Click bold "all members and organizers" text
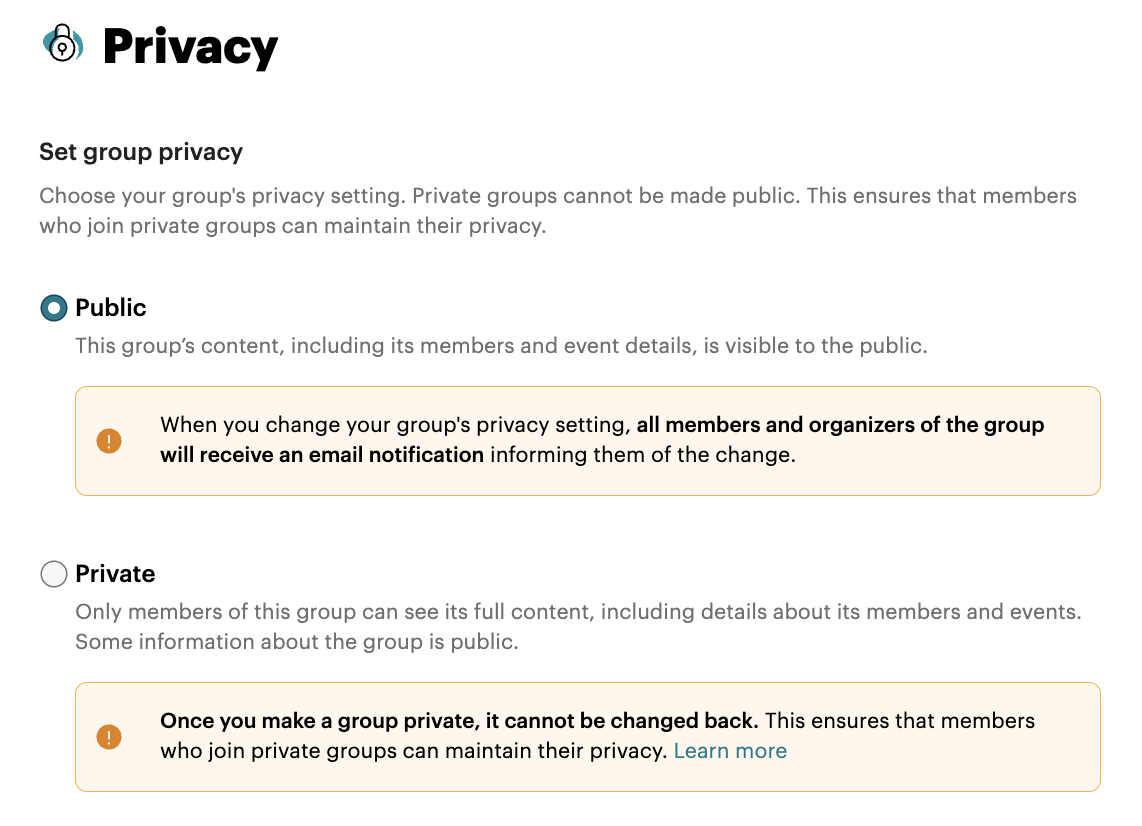The width and height of the screenshot is (1142, 826). click(840, 425)
